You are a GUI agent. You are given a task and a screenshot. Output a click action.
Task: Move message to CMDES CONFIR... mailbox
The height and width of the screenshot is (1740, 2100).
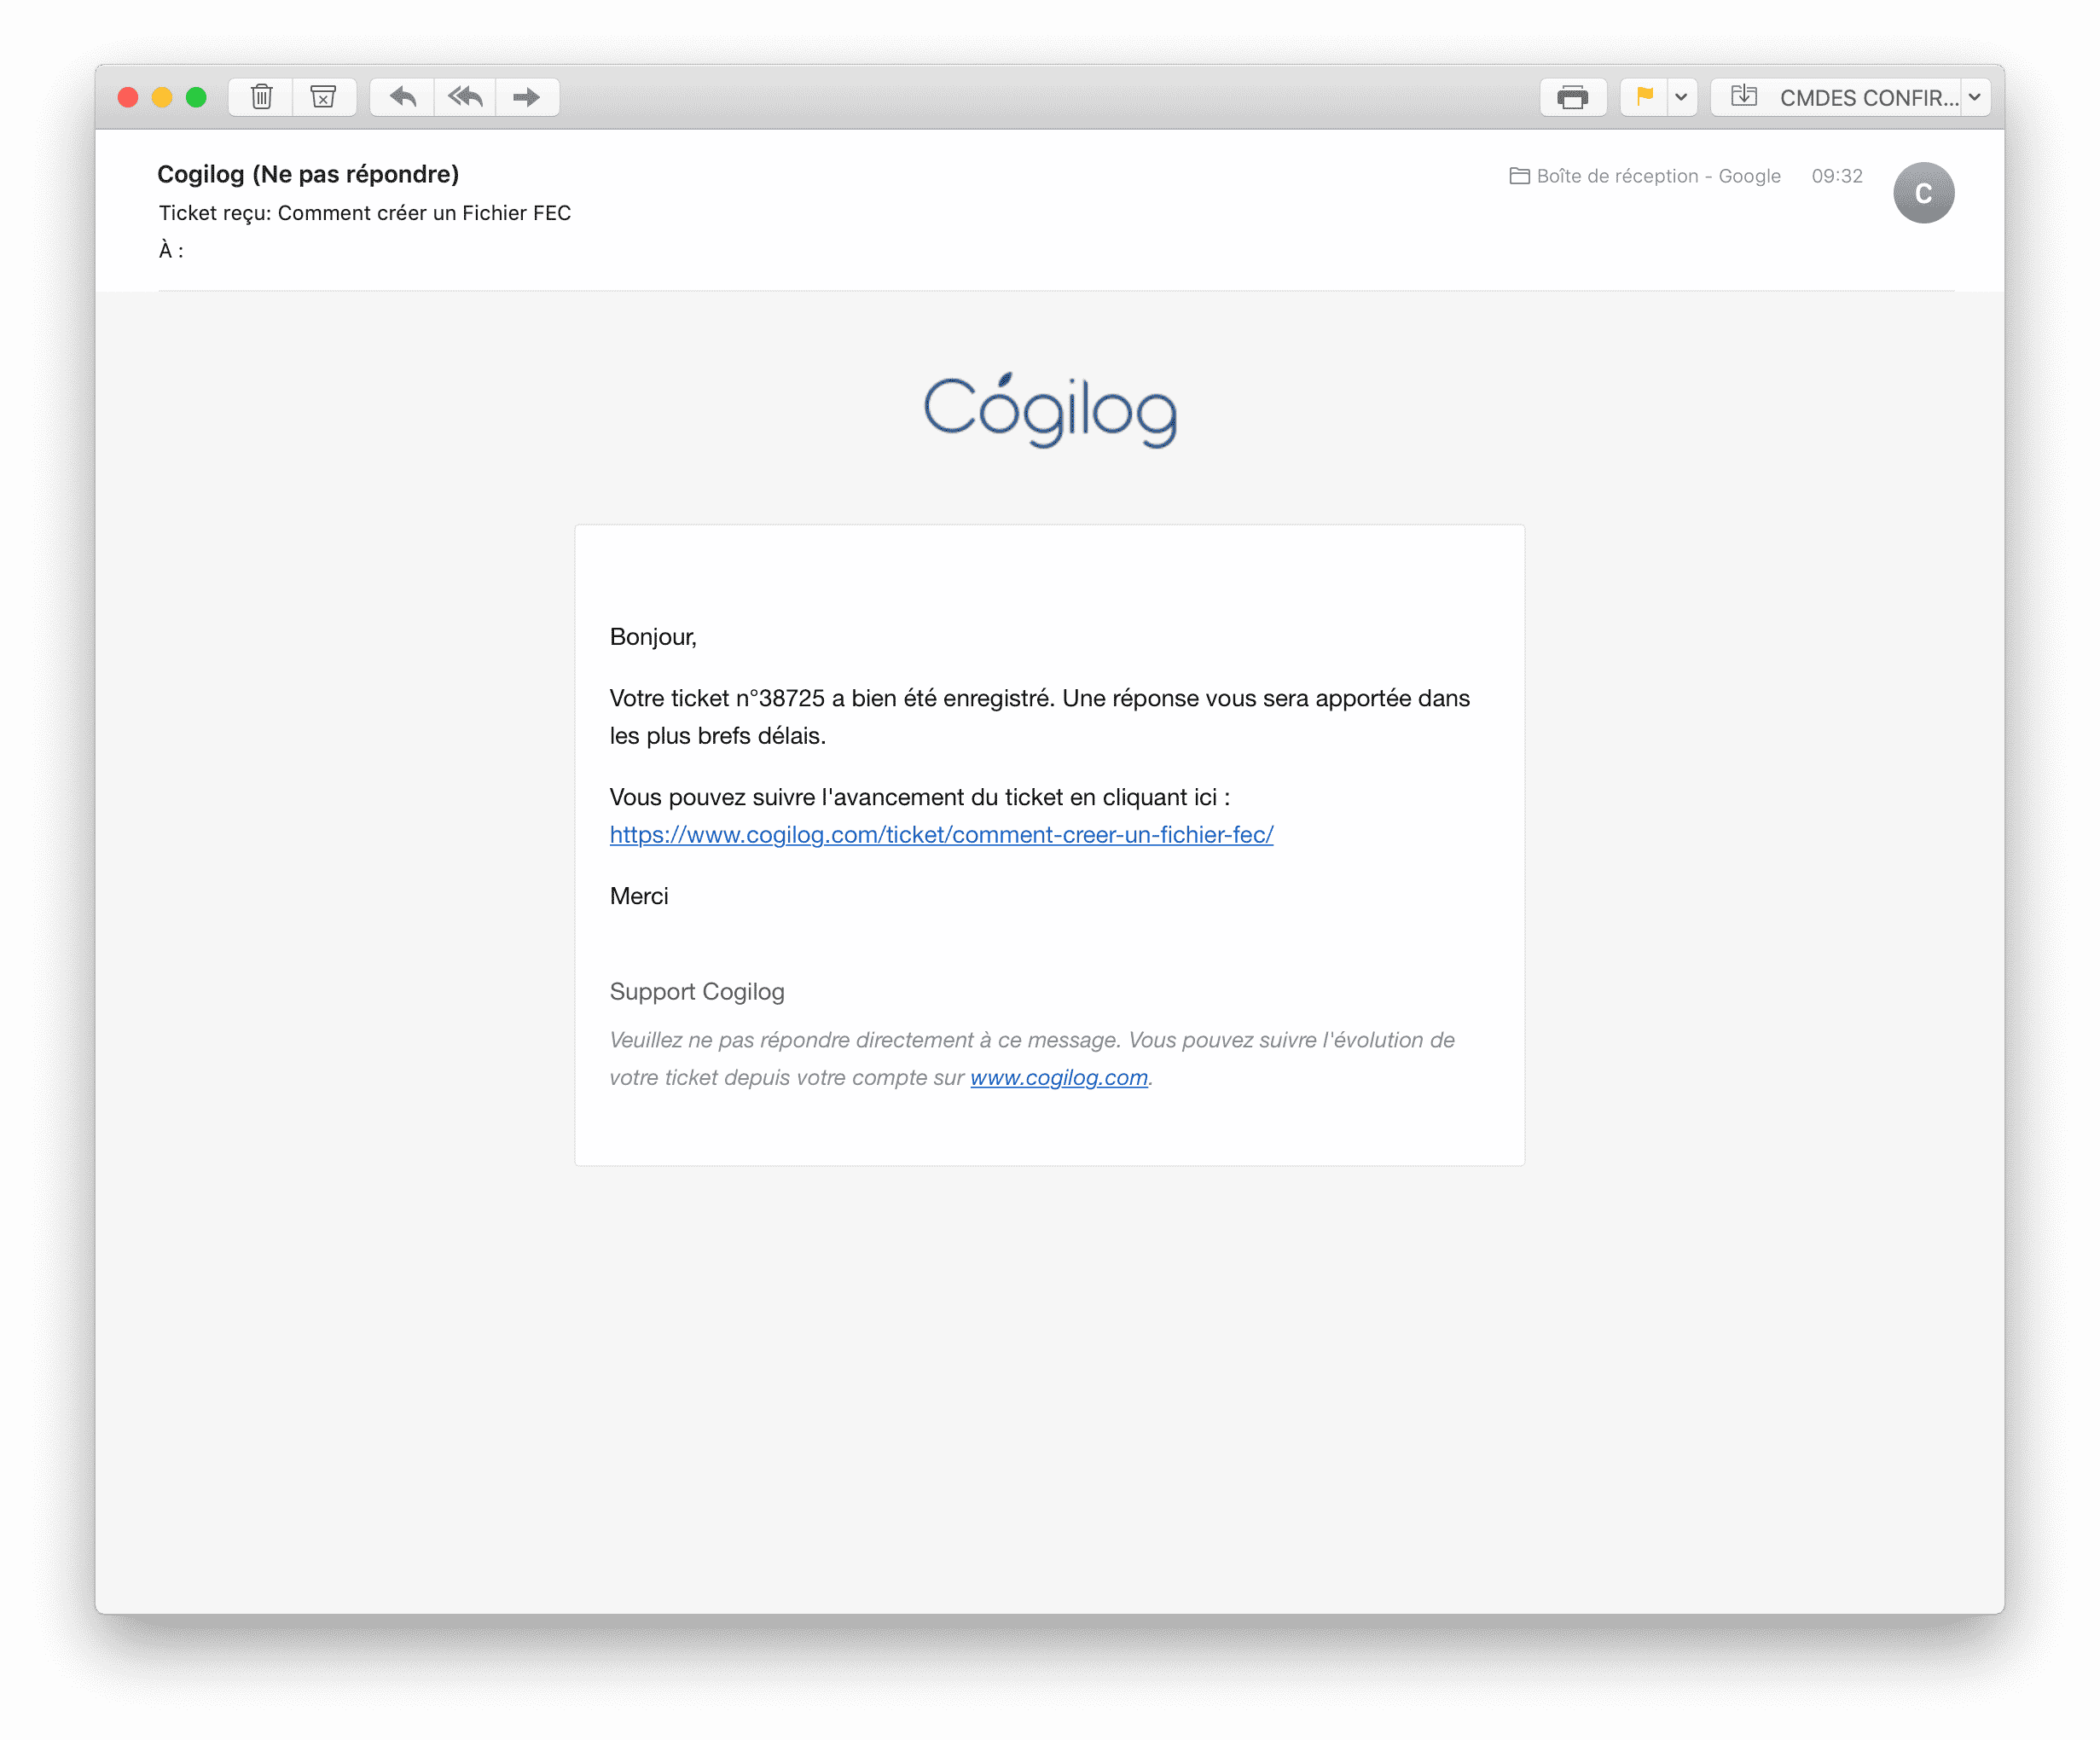[1836, 97]
